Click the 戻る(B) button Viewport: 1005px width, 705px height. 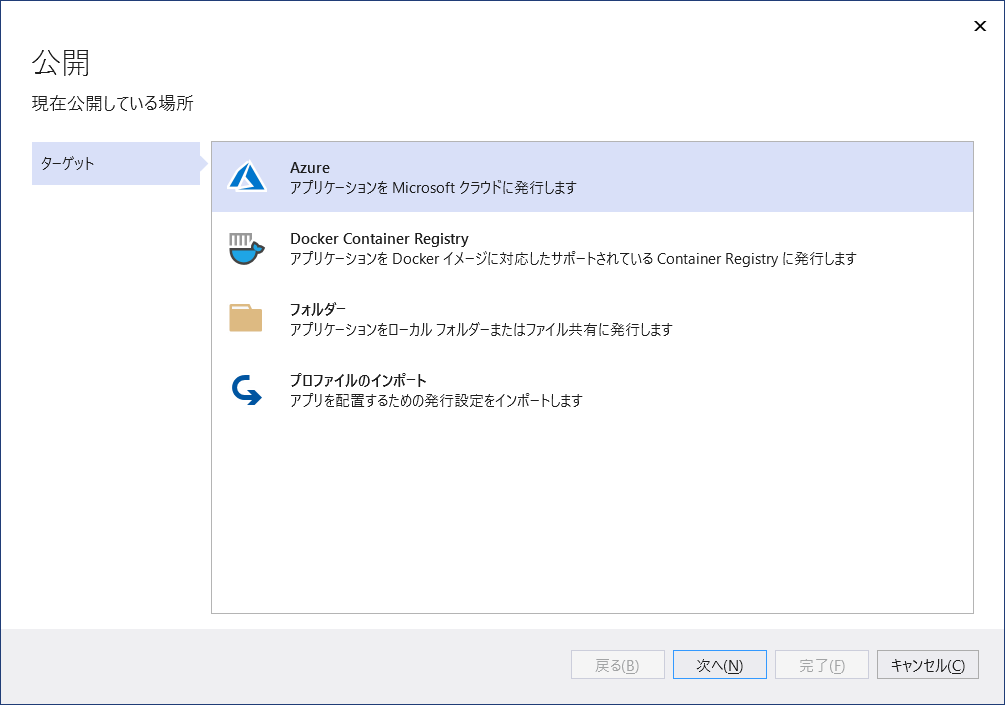coord(617,665)
